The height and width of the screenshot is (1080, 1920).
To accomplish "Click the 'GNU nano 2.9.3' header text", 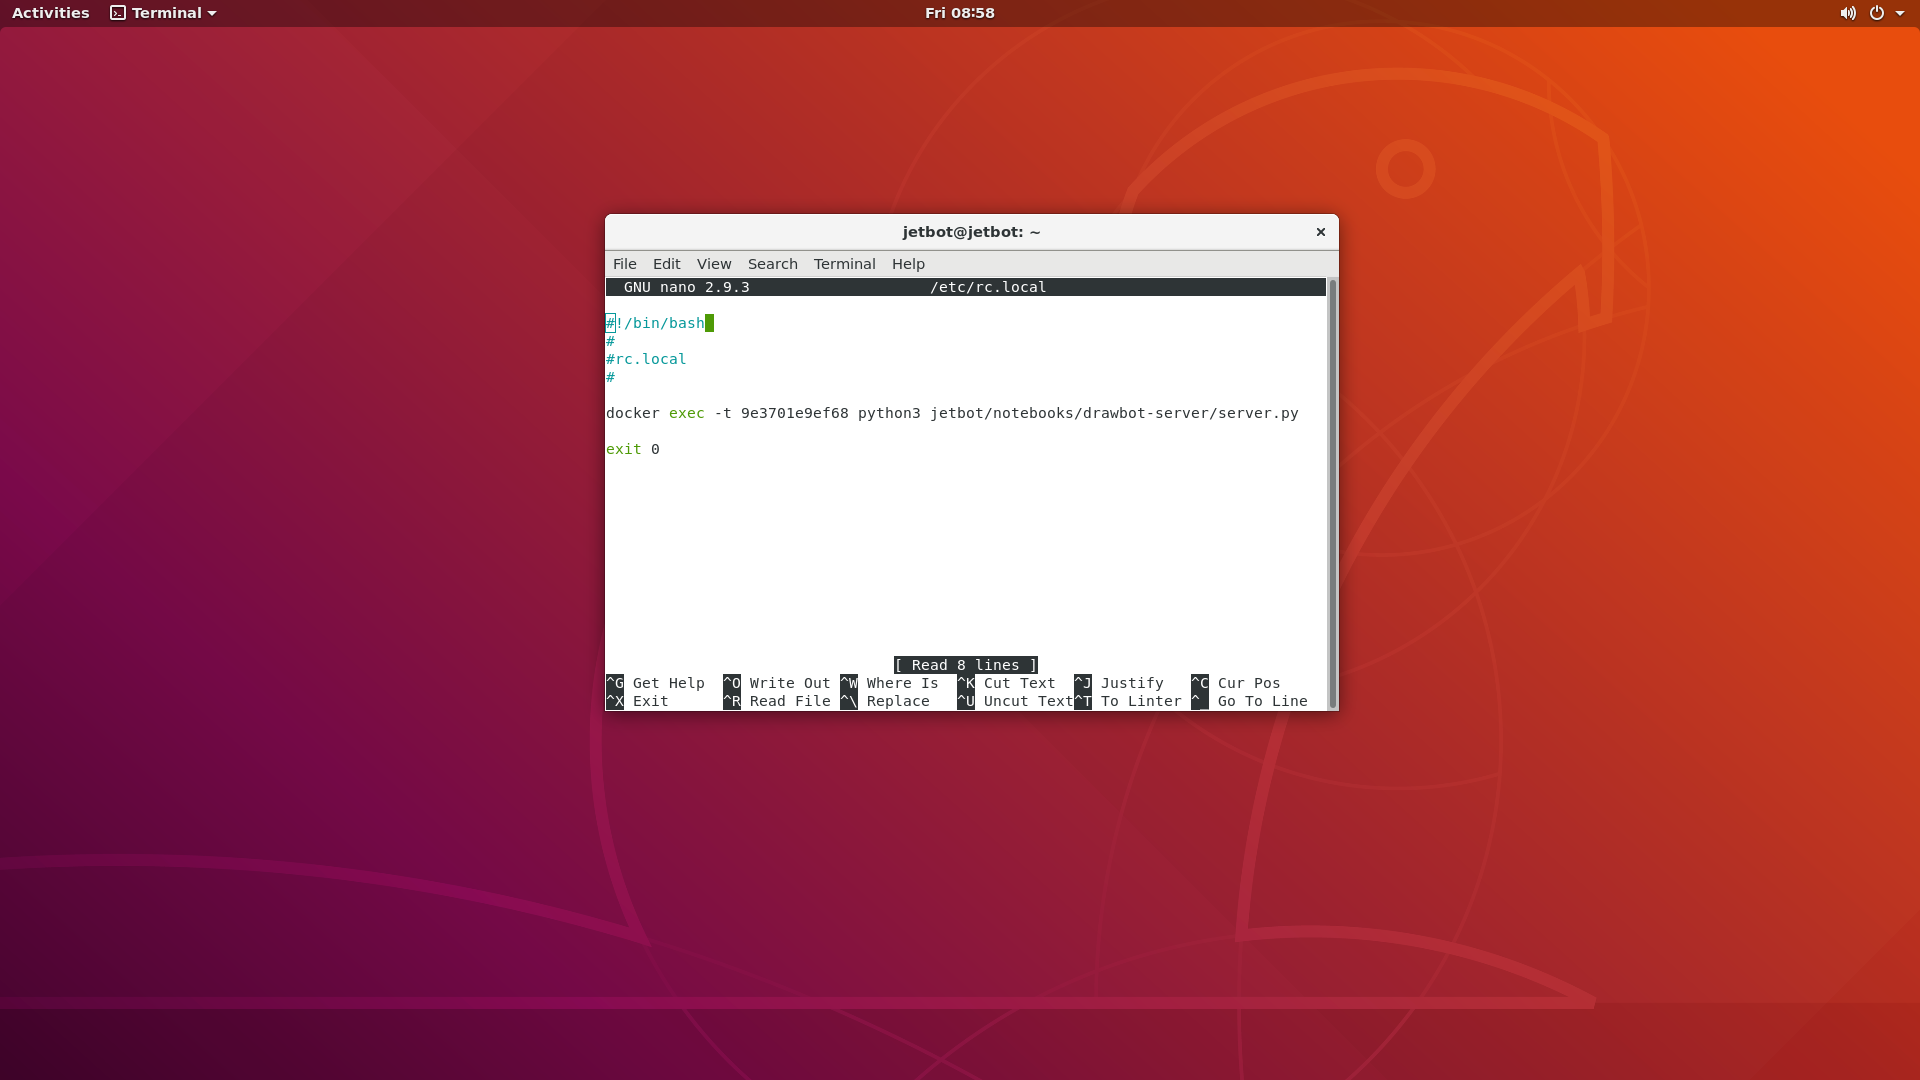I will coord(686,287).
